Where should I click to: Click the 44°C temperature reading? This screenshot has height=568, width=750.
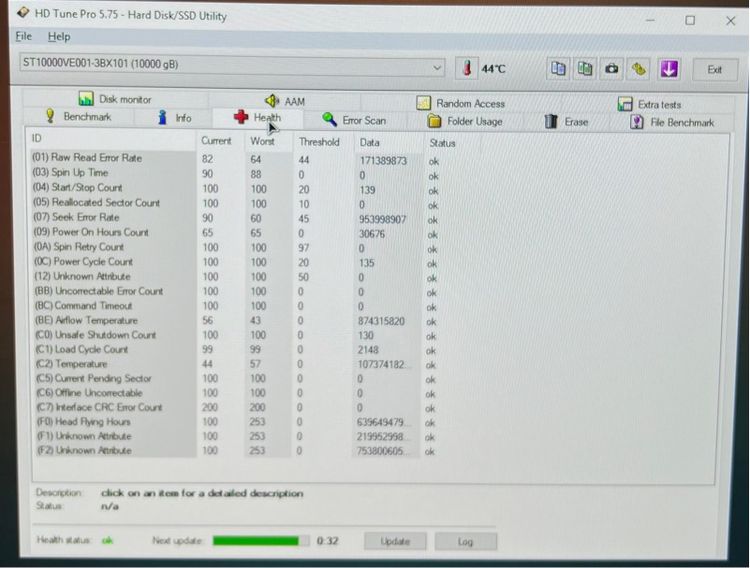click(x=493, y=69)
